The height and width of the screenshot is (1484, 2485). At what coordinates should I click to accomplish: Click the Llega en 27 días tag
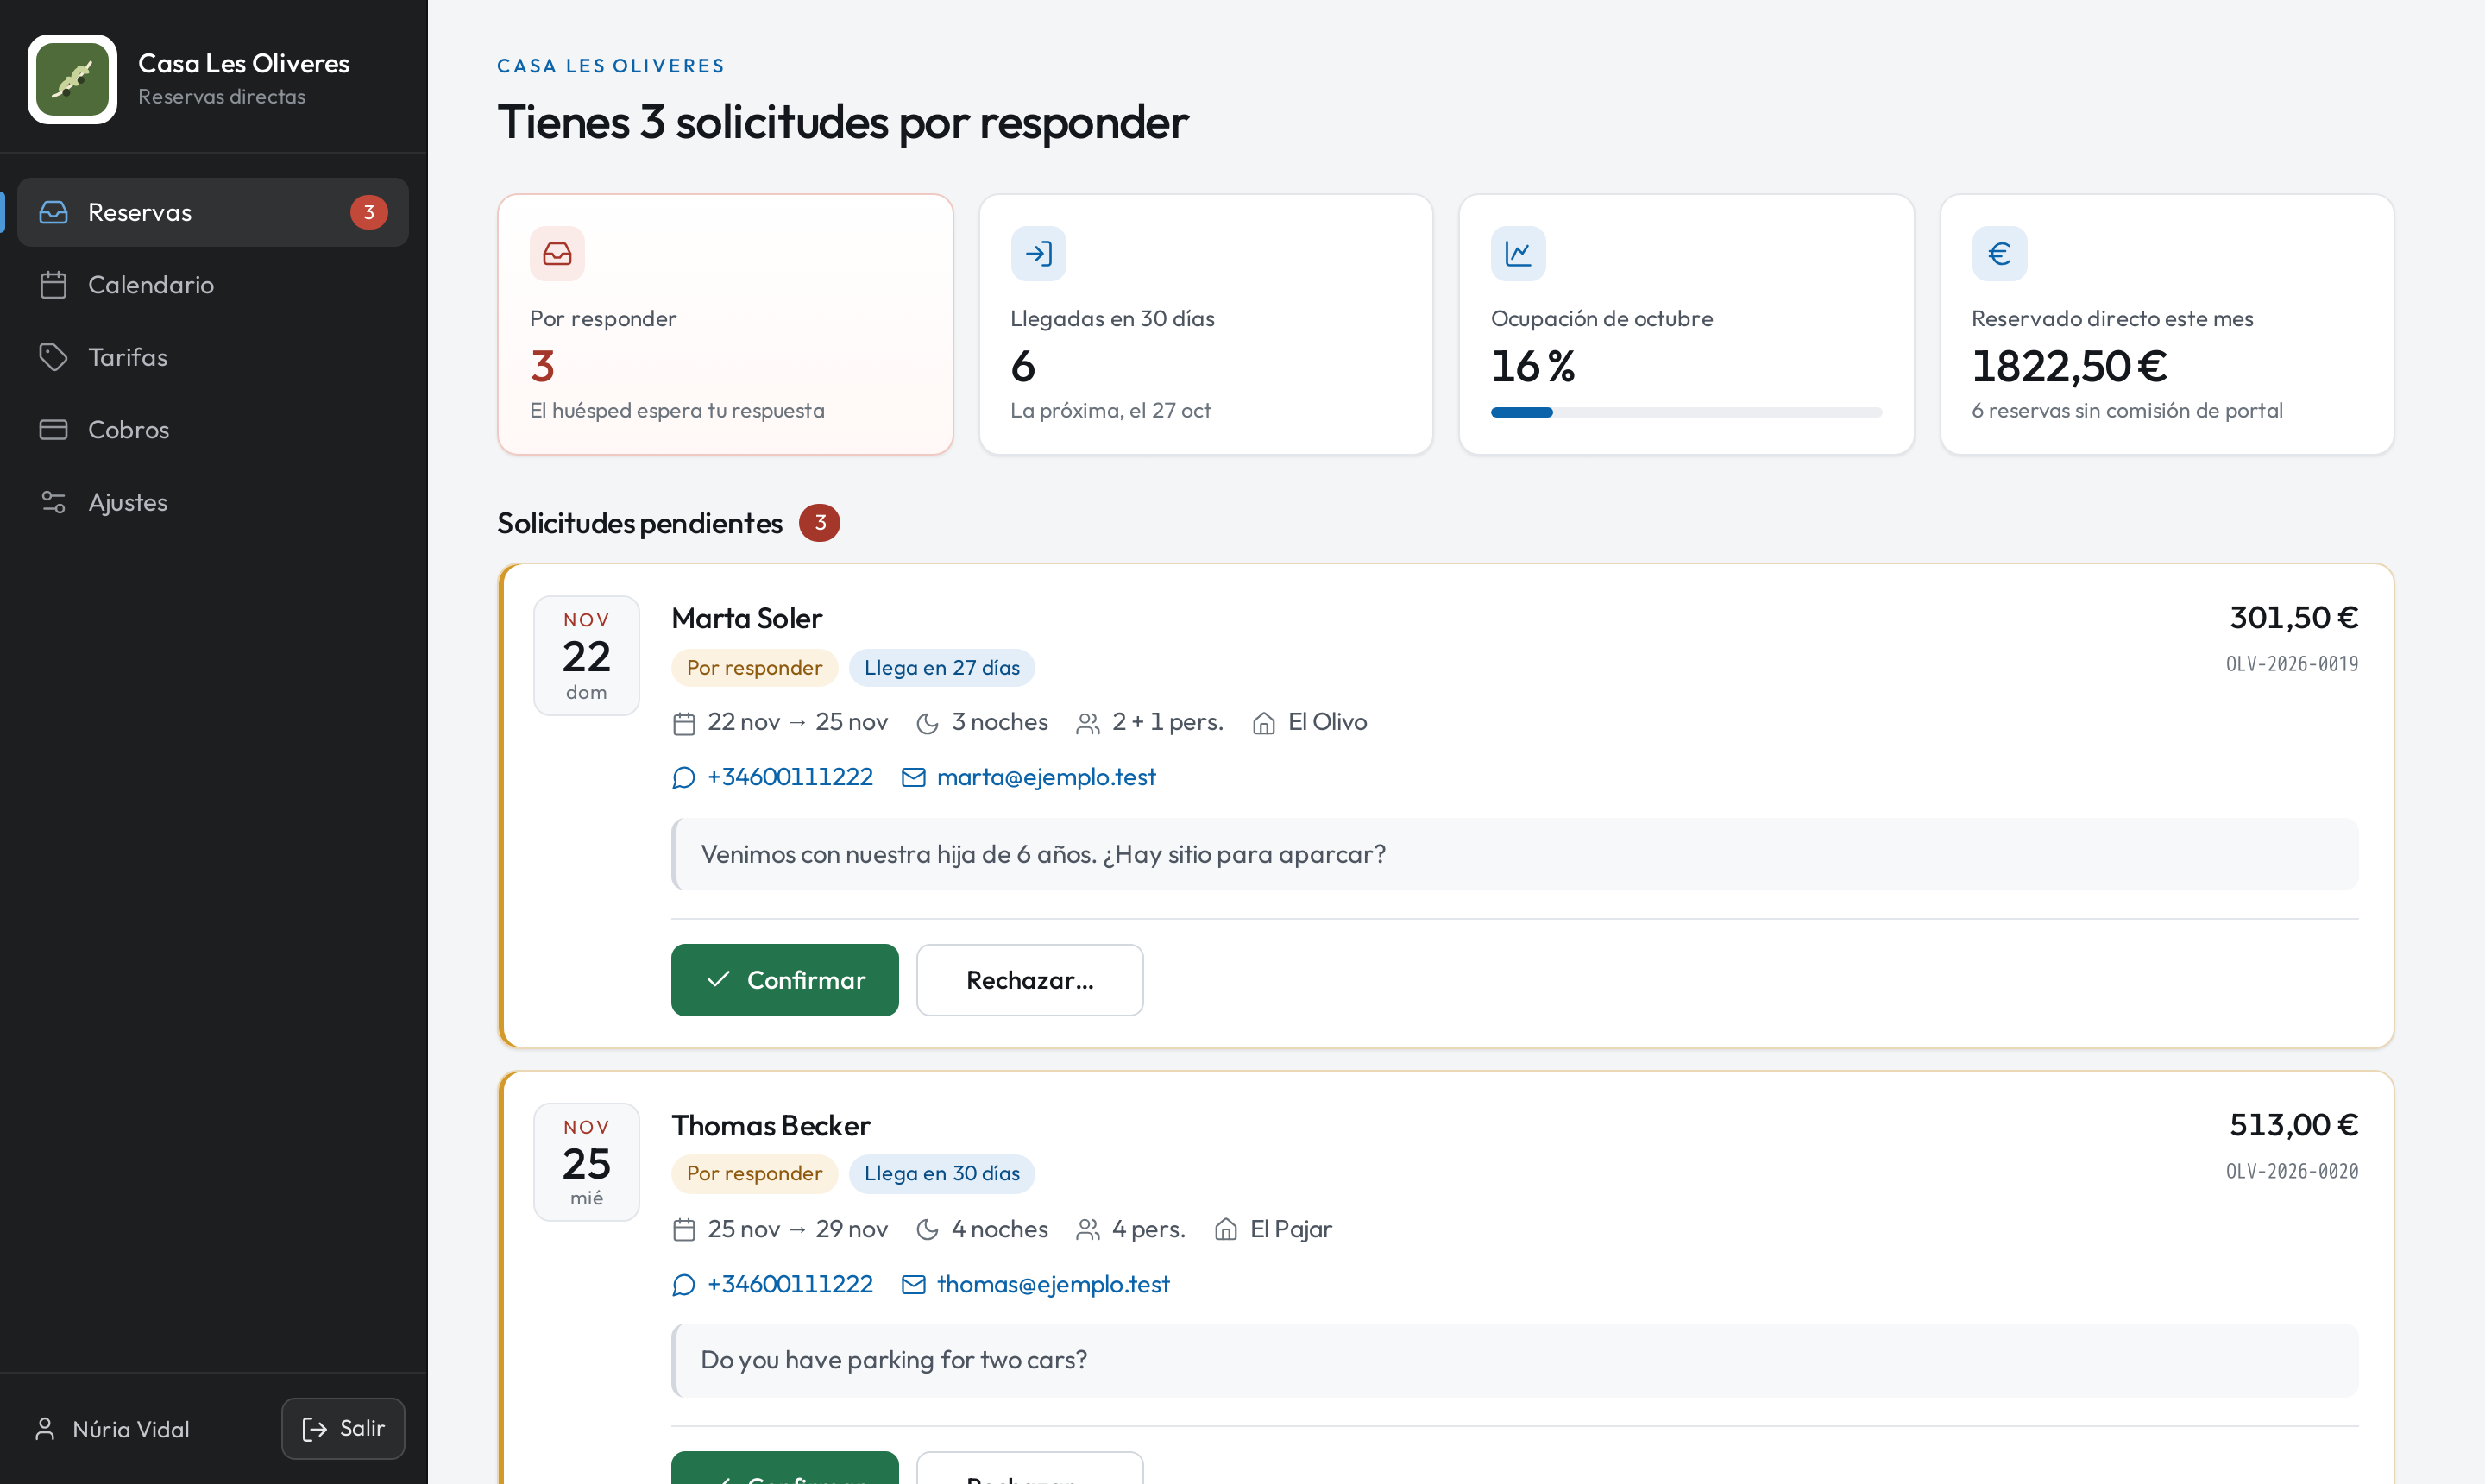click(x=942, y=667)
